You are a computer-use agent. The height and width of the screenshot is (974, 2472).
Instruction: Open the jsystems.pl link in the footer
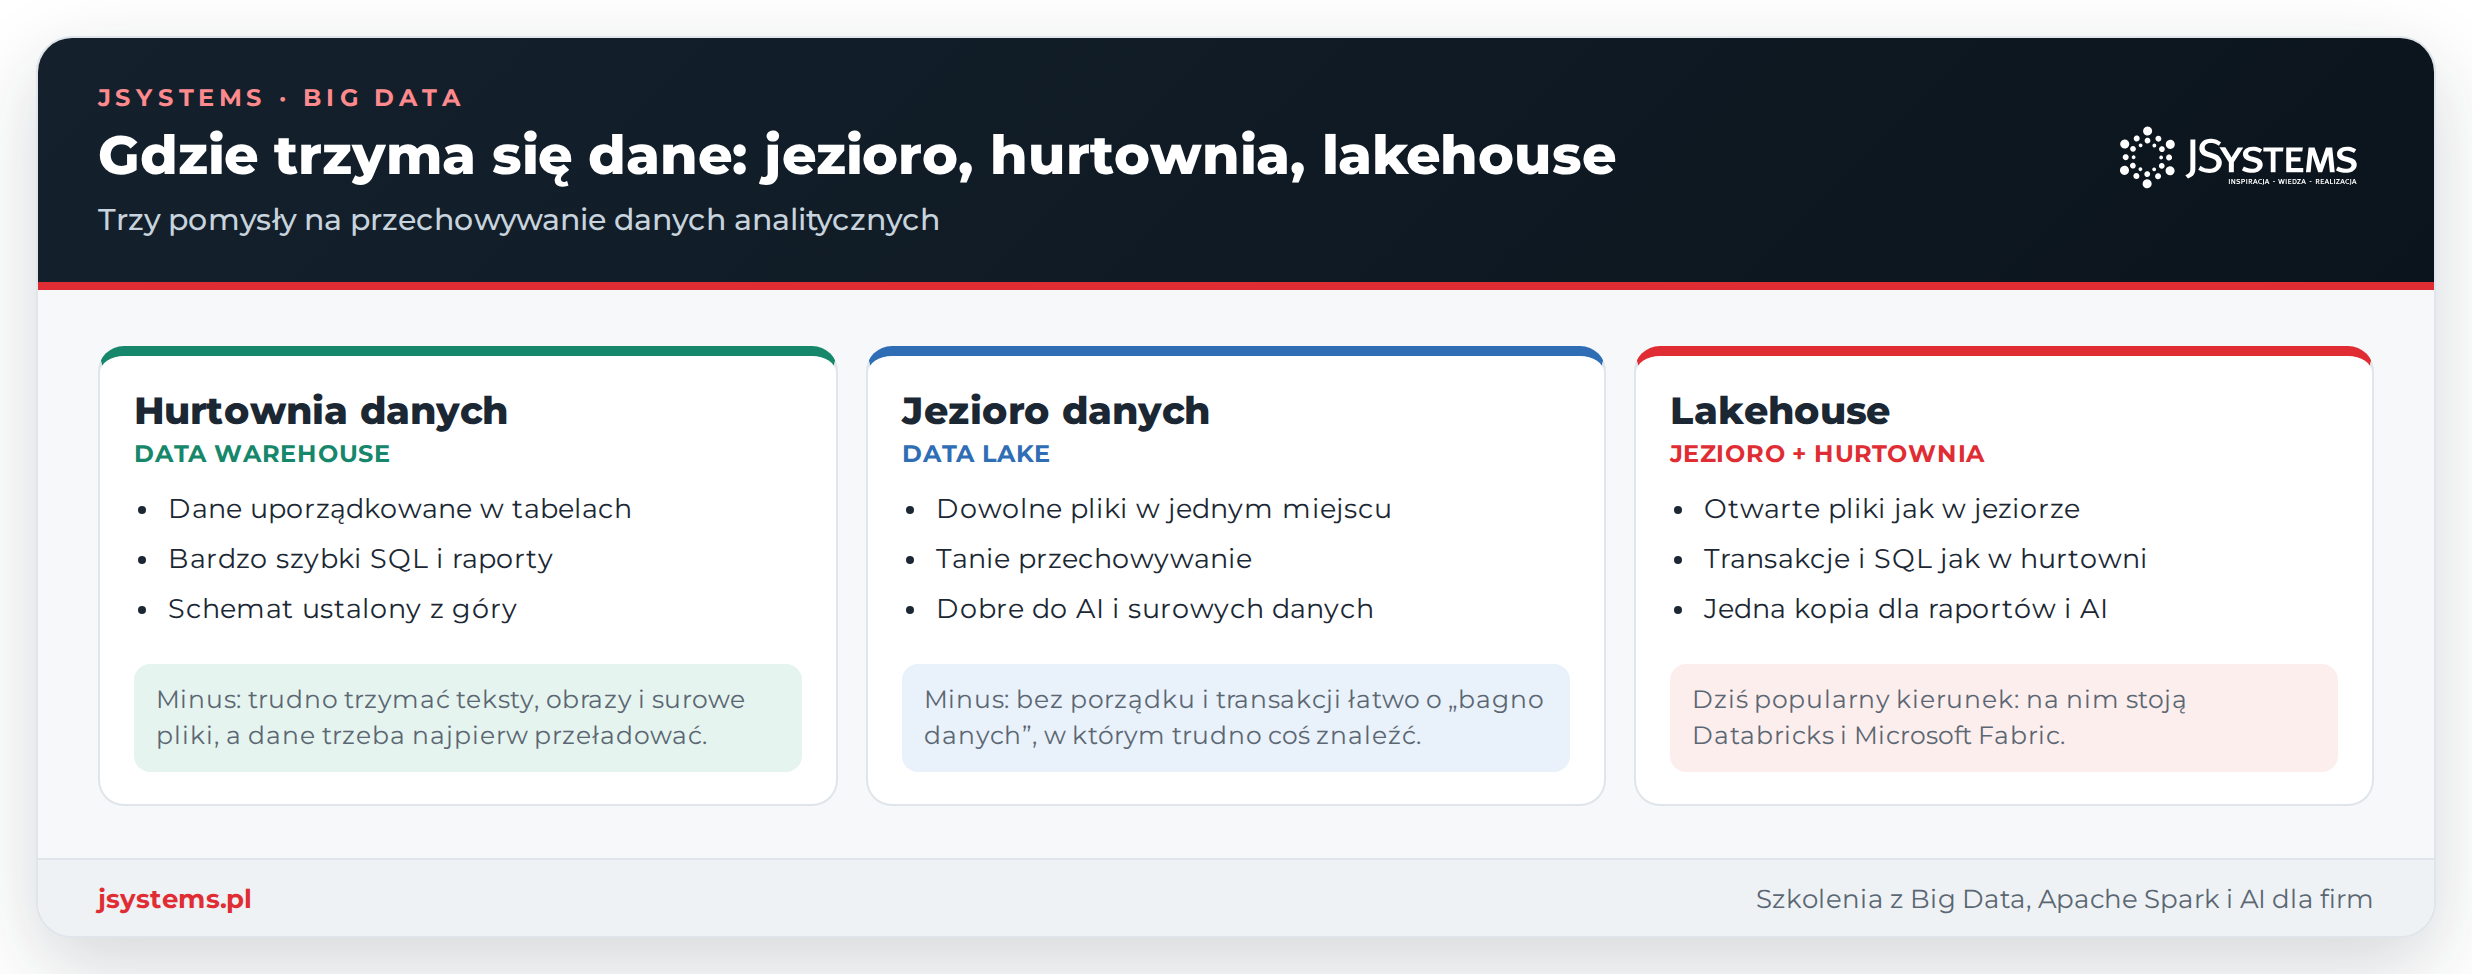coord(174,899)
